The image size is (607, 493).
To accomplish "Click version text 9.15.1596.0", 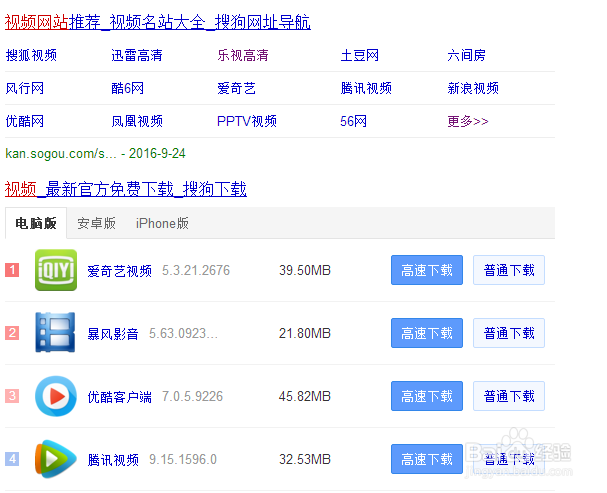I will (183, 459).
